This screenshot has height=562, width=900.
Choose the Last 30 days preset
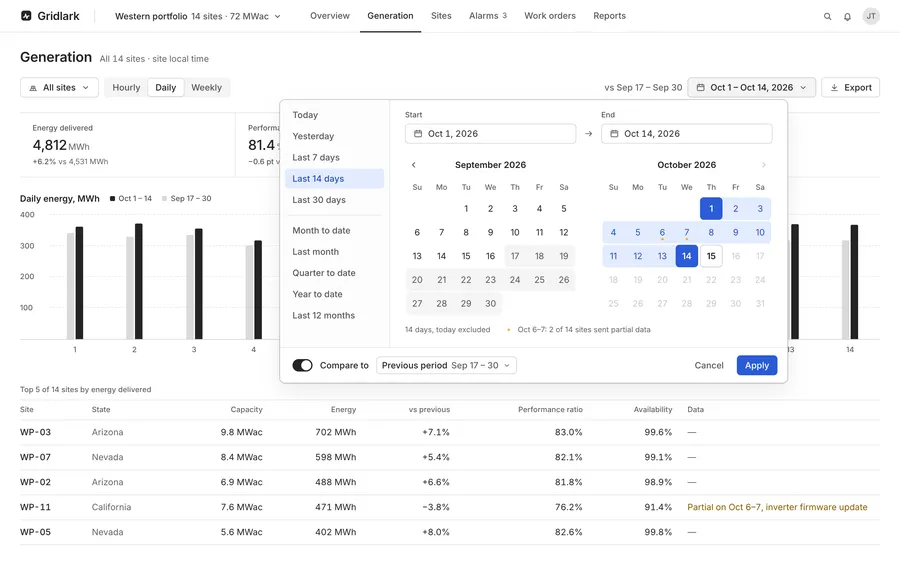334,200
